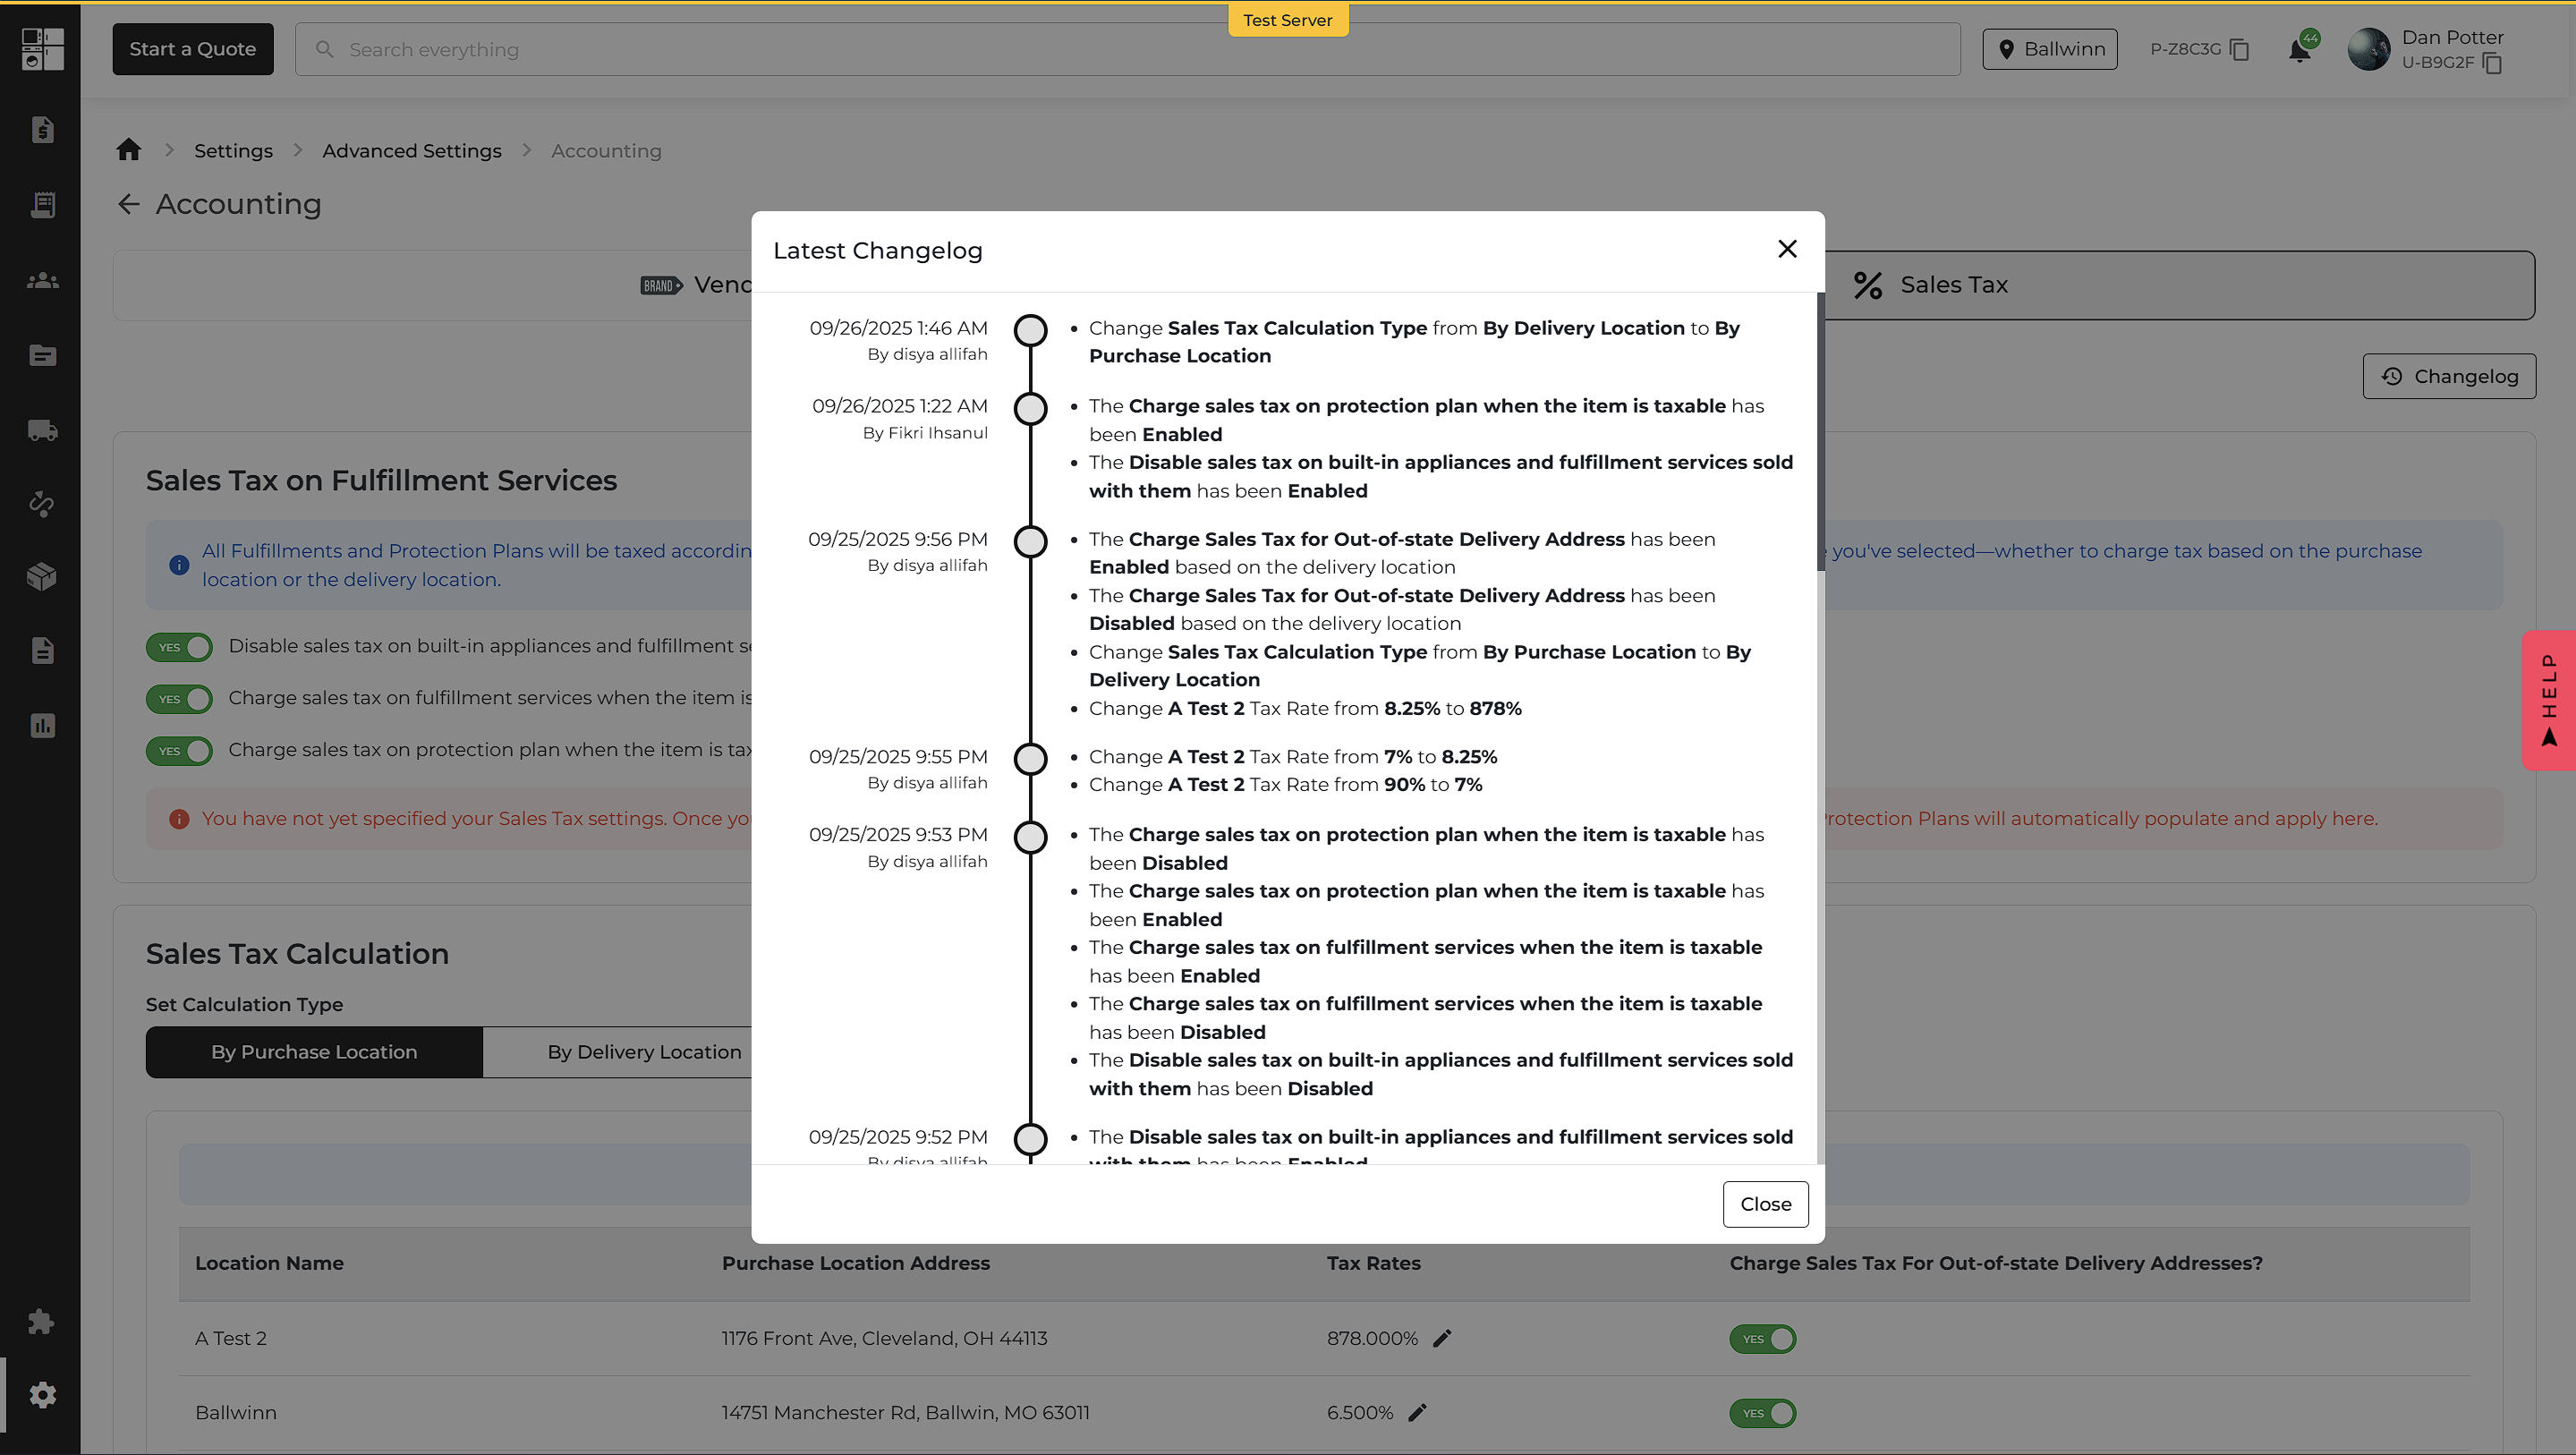Click the Accounting breadcrumb text
The height and width of the screenshot is (1455, 2576).
point(606,151)
